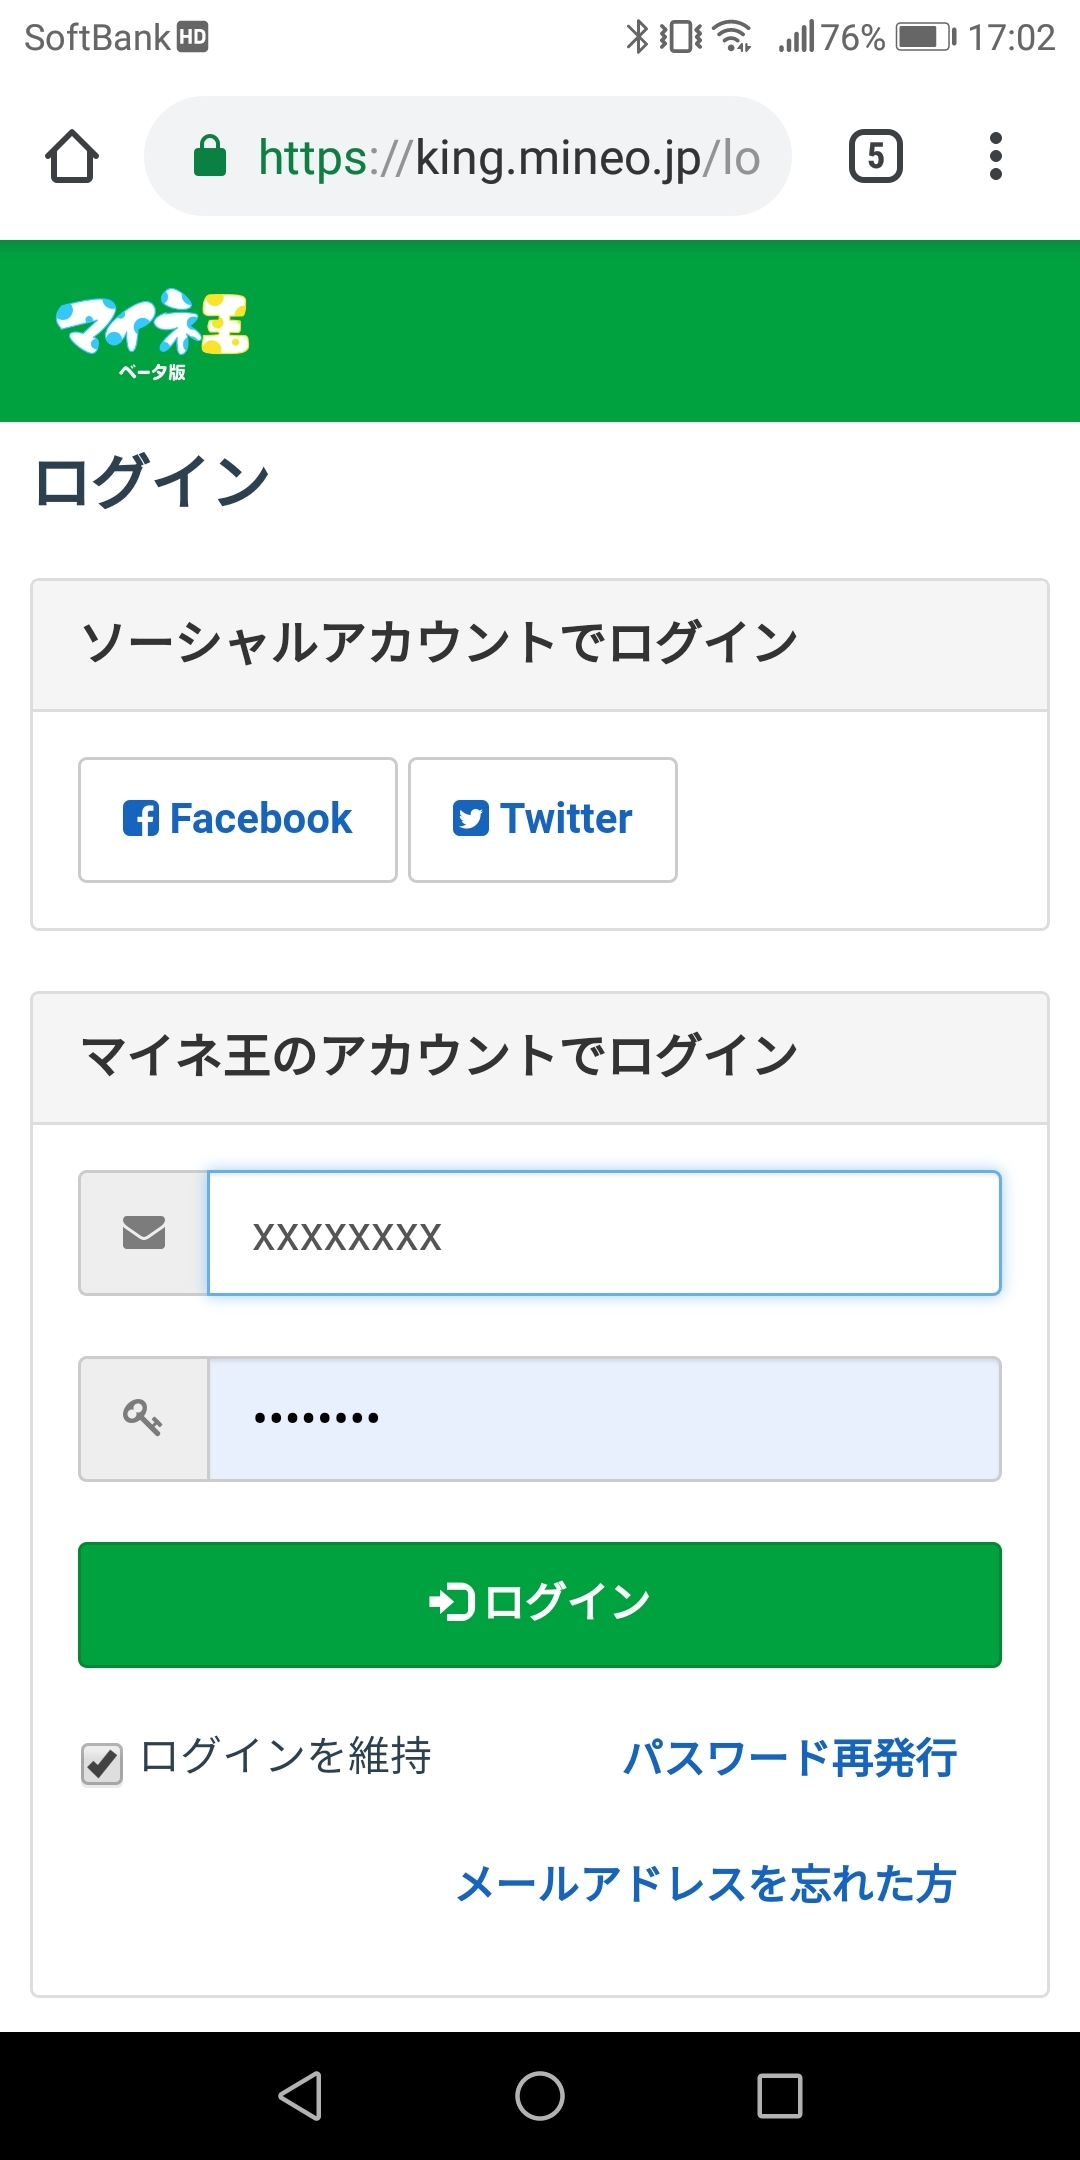The height and width of the screenshot is (2160, 1080).
Task: Focus the email address input field
Action: pyautogui.click(x=604, y=1233)
